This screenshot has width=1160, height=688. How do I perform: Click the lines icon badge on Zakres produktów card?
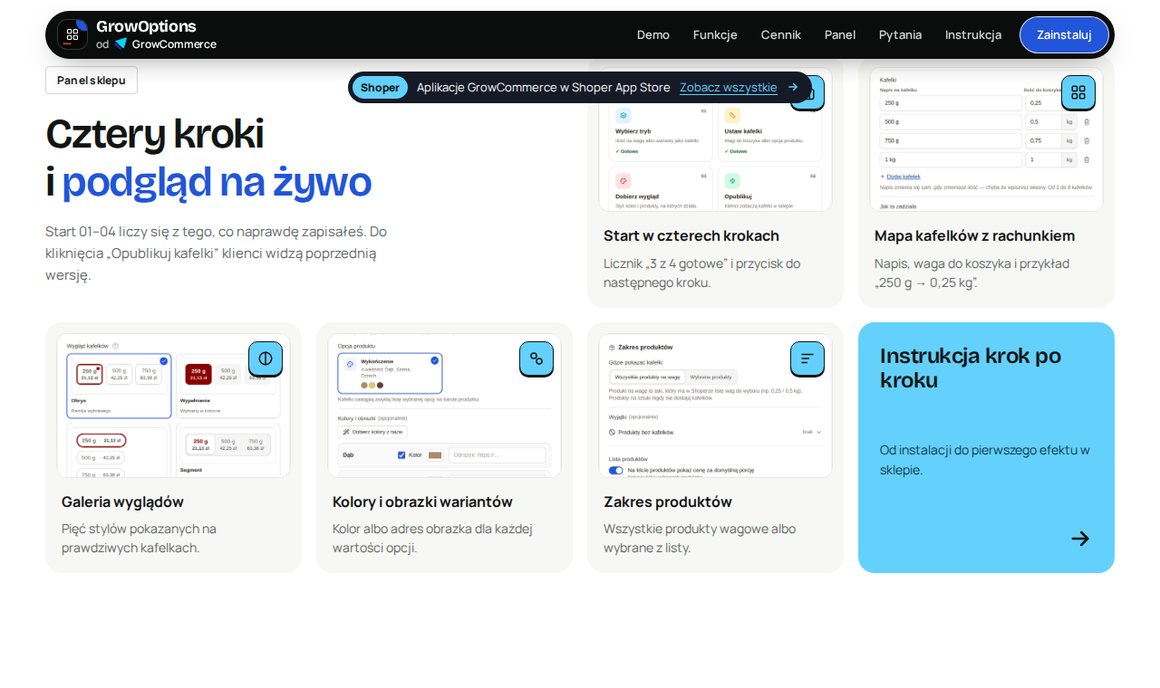pyautogui.click(x=807, y=359)
